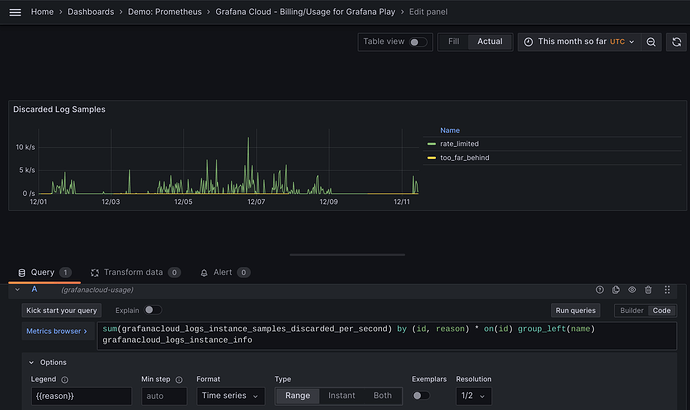Show help for query A
Image resolution: width=690 pixels, height=410 pixels.
(x=600, y=289)
